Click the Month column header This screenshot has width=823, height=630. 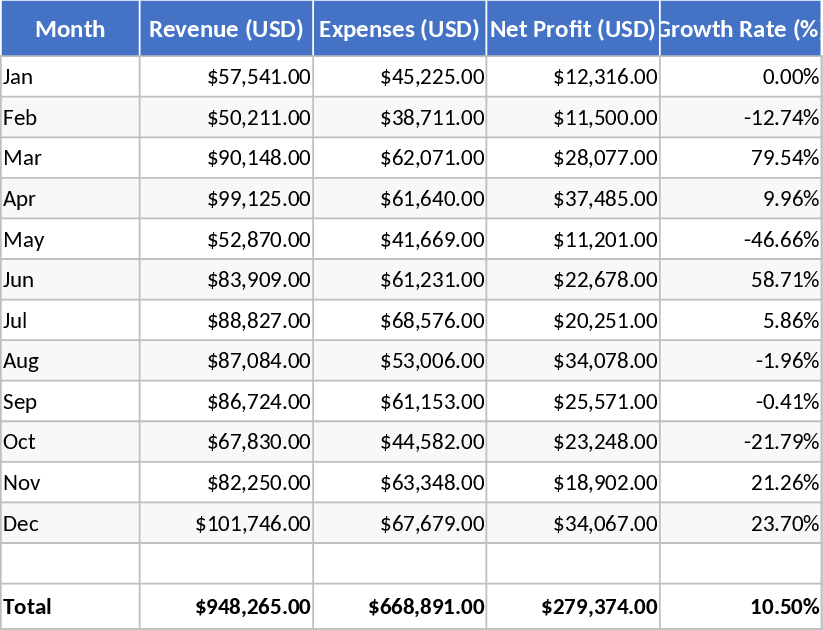(70, 29)
